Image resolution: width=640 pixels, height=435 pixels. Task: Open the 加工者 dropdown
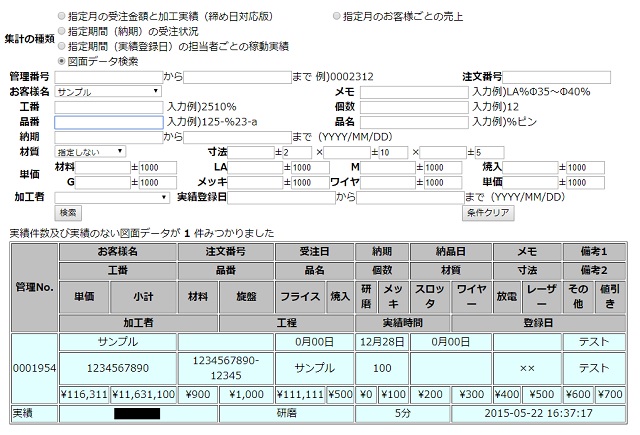112,198
